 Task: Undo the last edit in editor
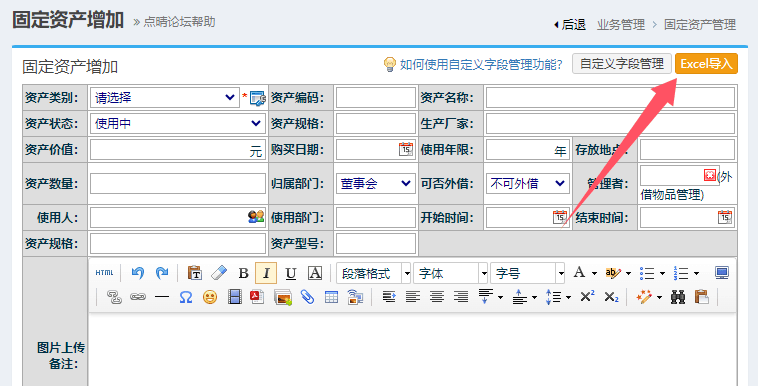138,273
